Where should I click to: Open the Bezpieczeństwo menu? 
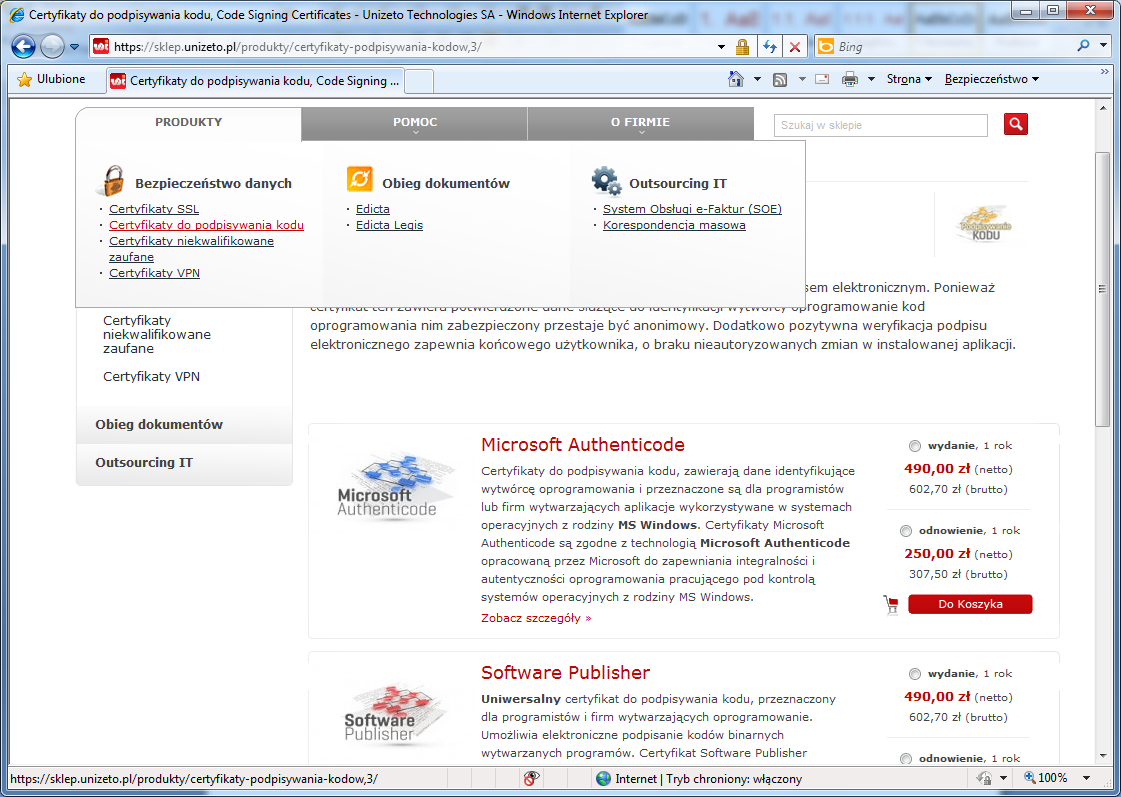(x=992, y=79)
